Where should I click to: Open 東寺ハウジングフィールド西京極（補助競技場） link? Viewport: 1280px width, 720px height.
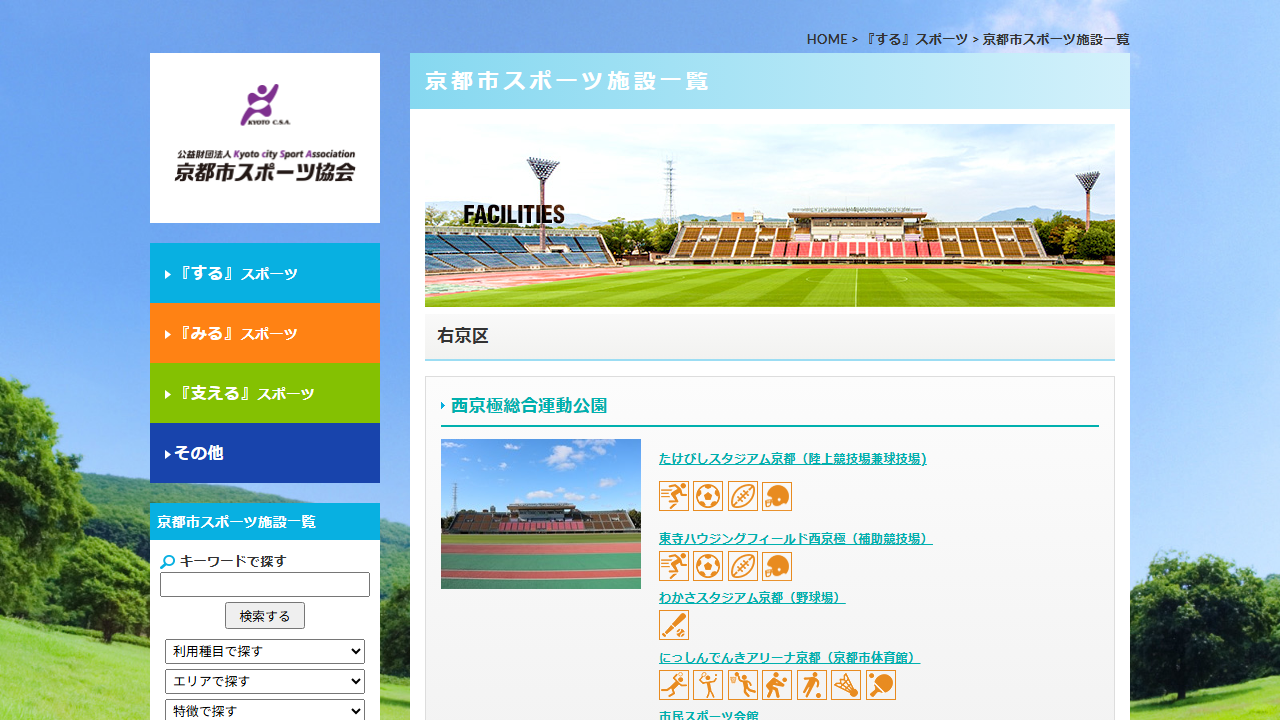(796, 538)
